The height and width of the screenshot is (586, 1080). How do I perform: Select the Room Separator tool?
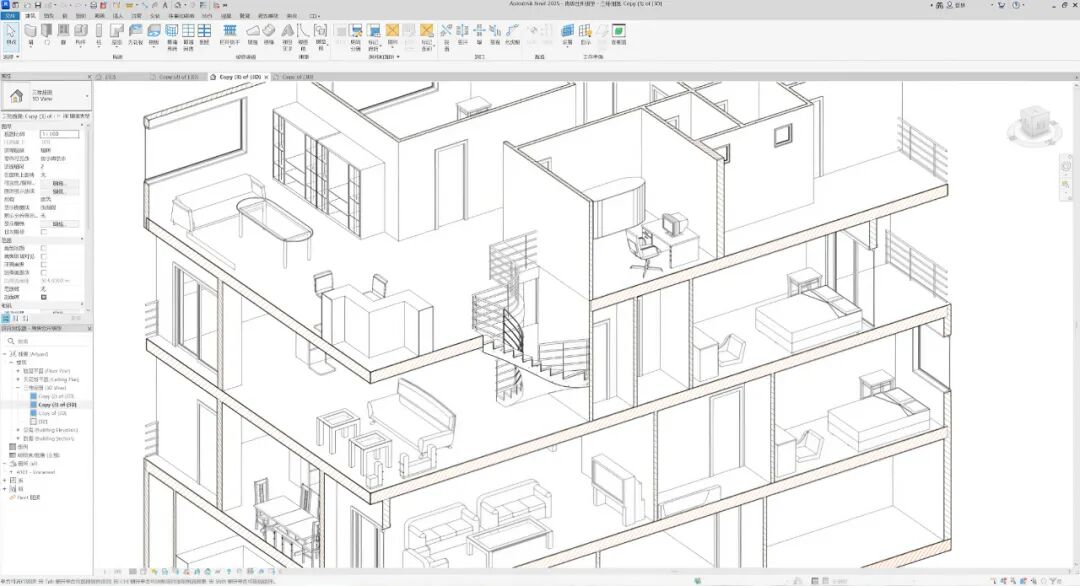tap(356, 36)
